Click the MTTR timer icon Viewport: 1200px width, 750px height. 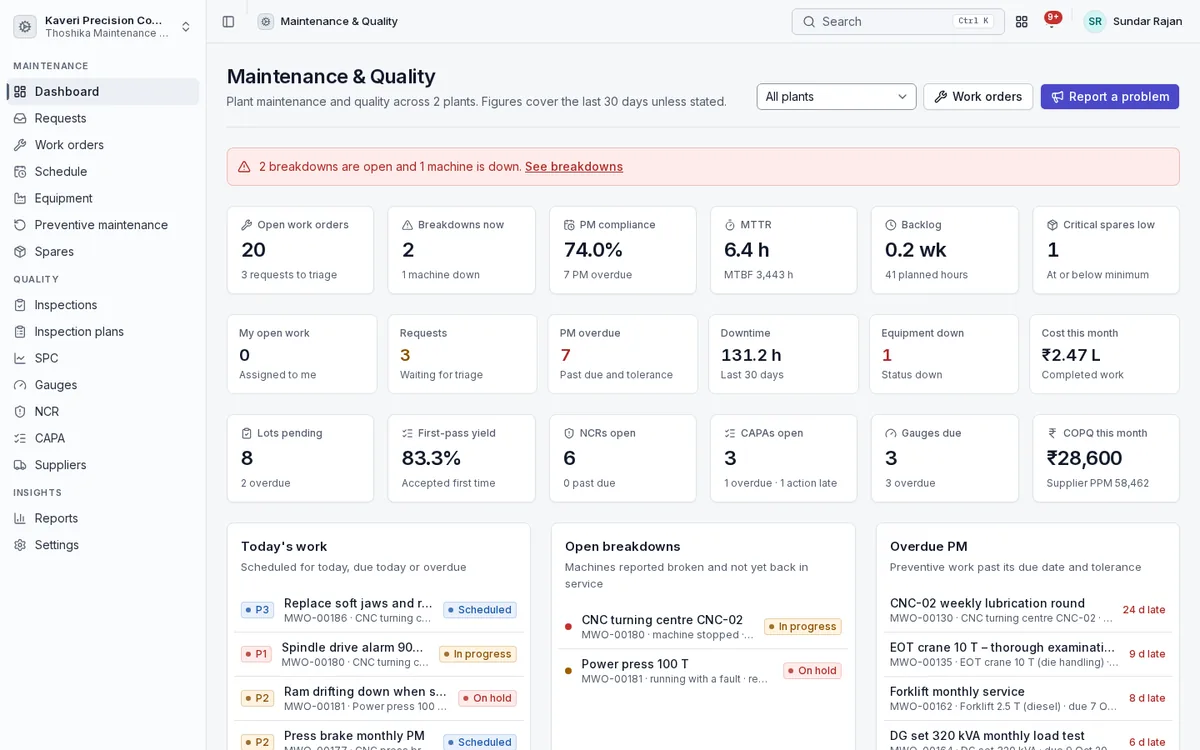coord(730,225)
